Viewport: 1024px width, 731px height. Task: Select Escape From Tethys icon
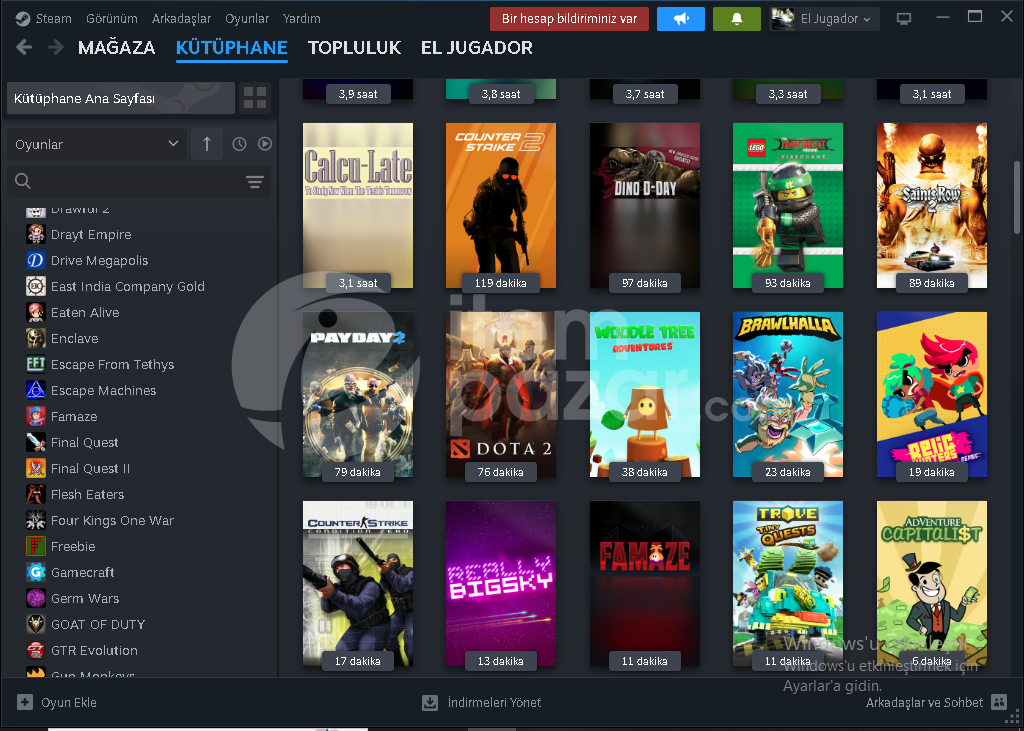coord(35,364)
